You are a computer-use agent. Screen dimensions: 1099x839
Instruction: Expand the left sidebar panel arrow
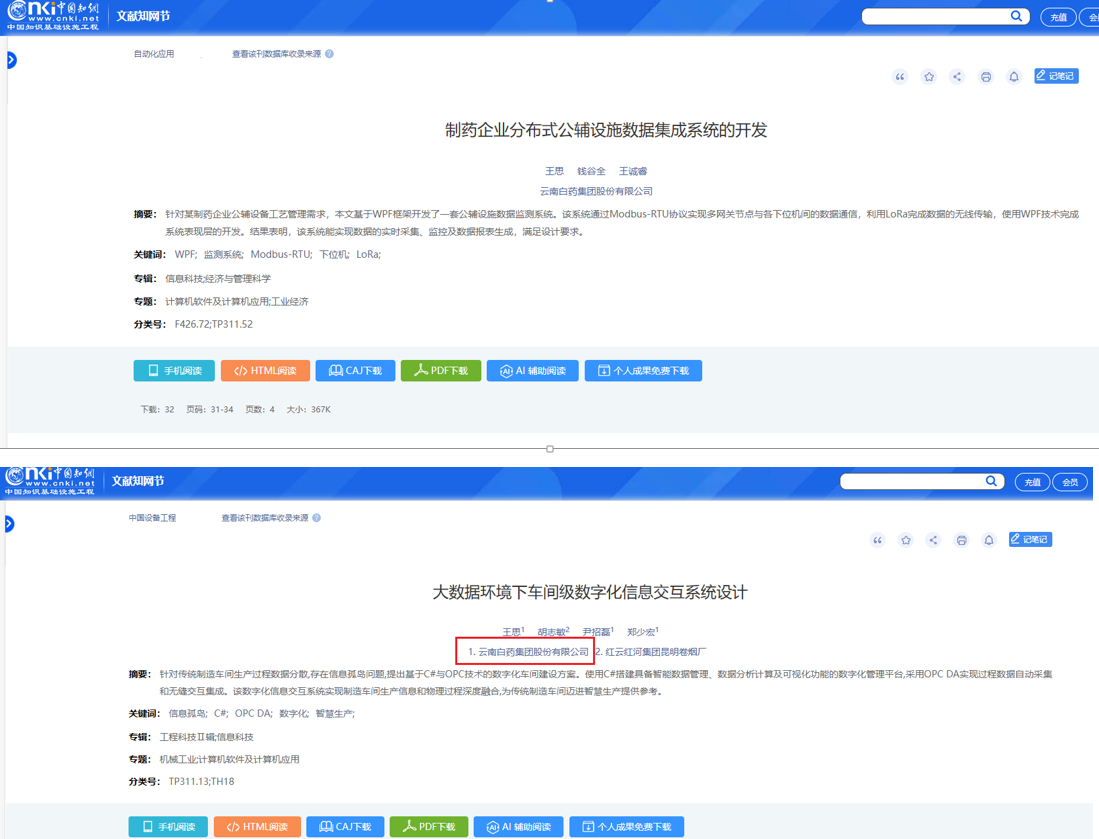click(11, 59)
